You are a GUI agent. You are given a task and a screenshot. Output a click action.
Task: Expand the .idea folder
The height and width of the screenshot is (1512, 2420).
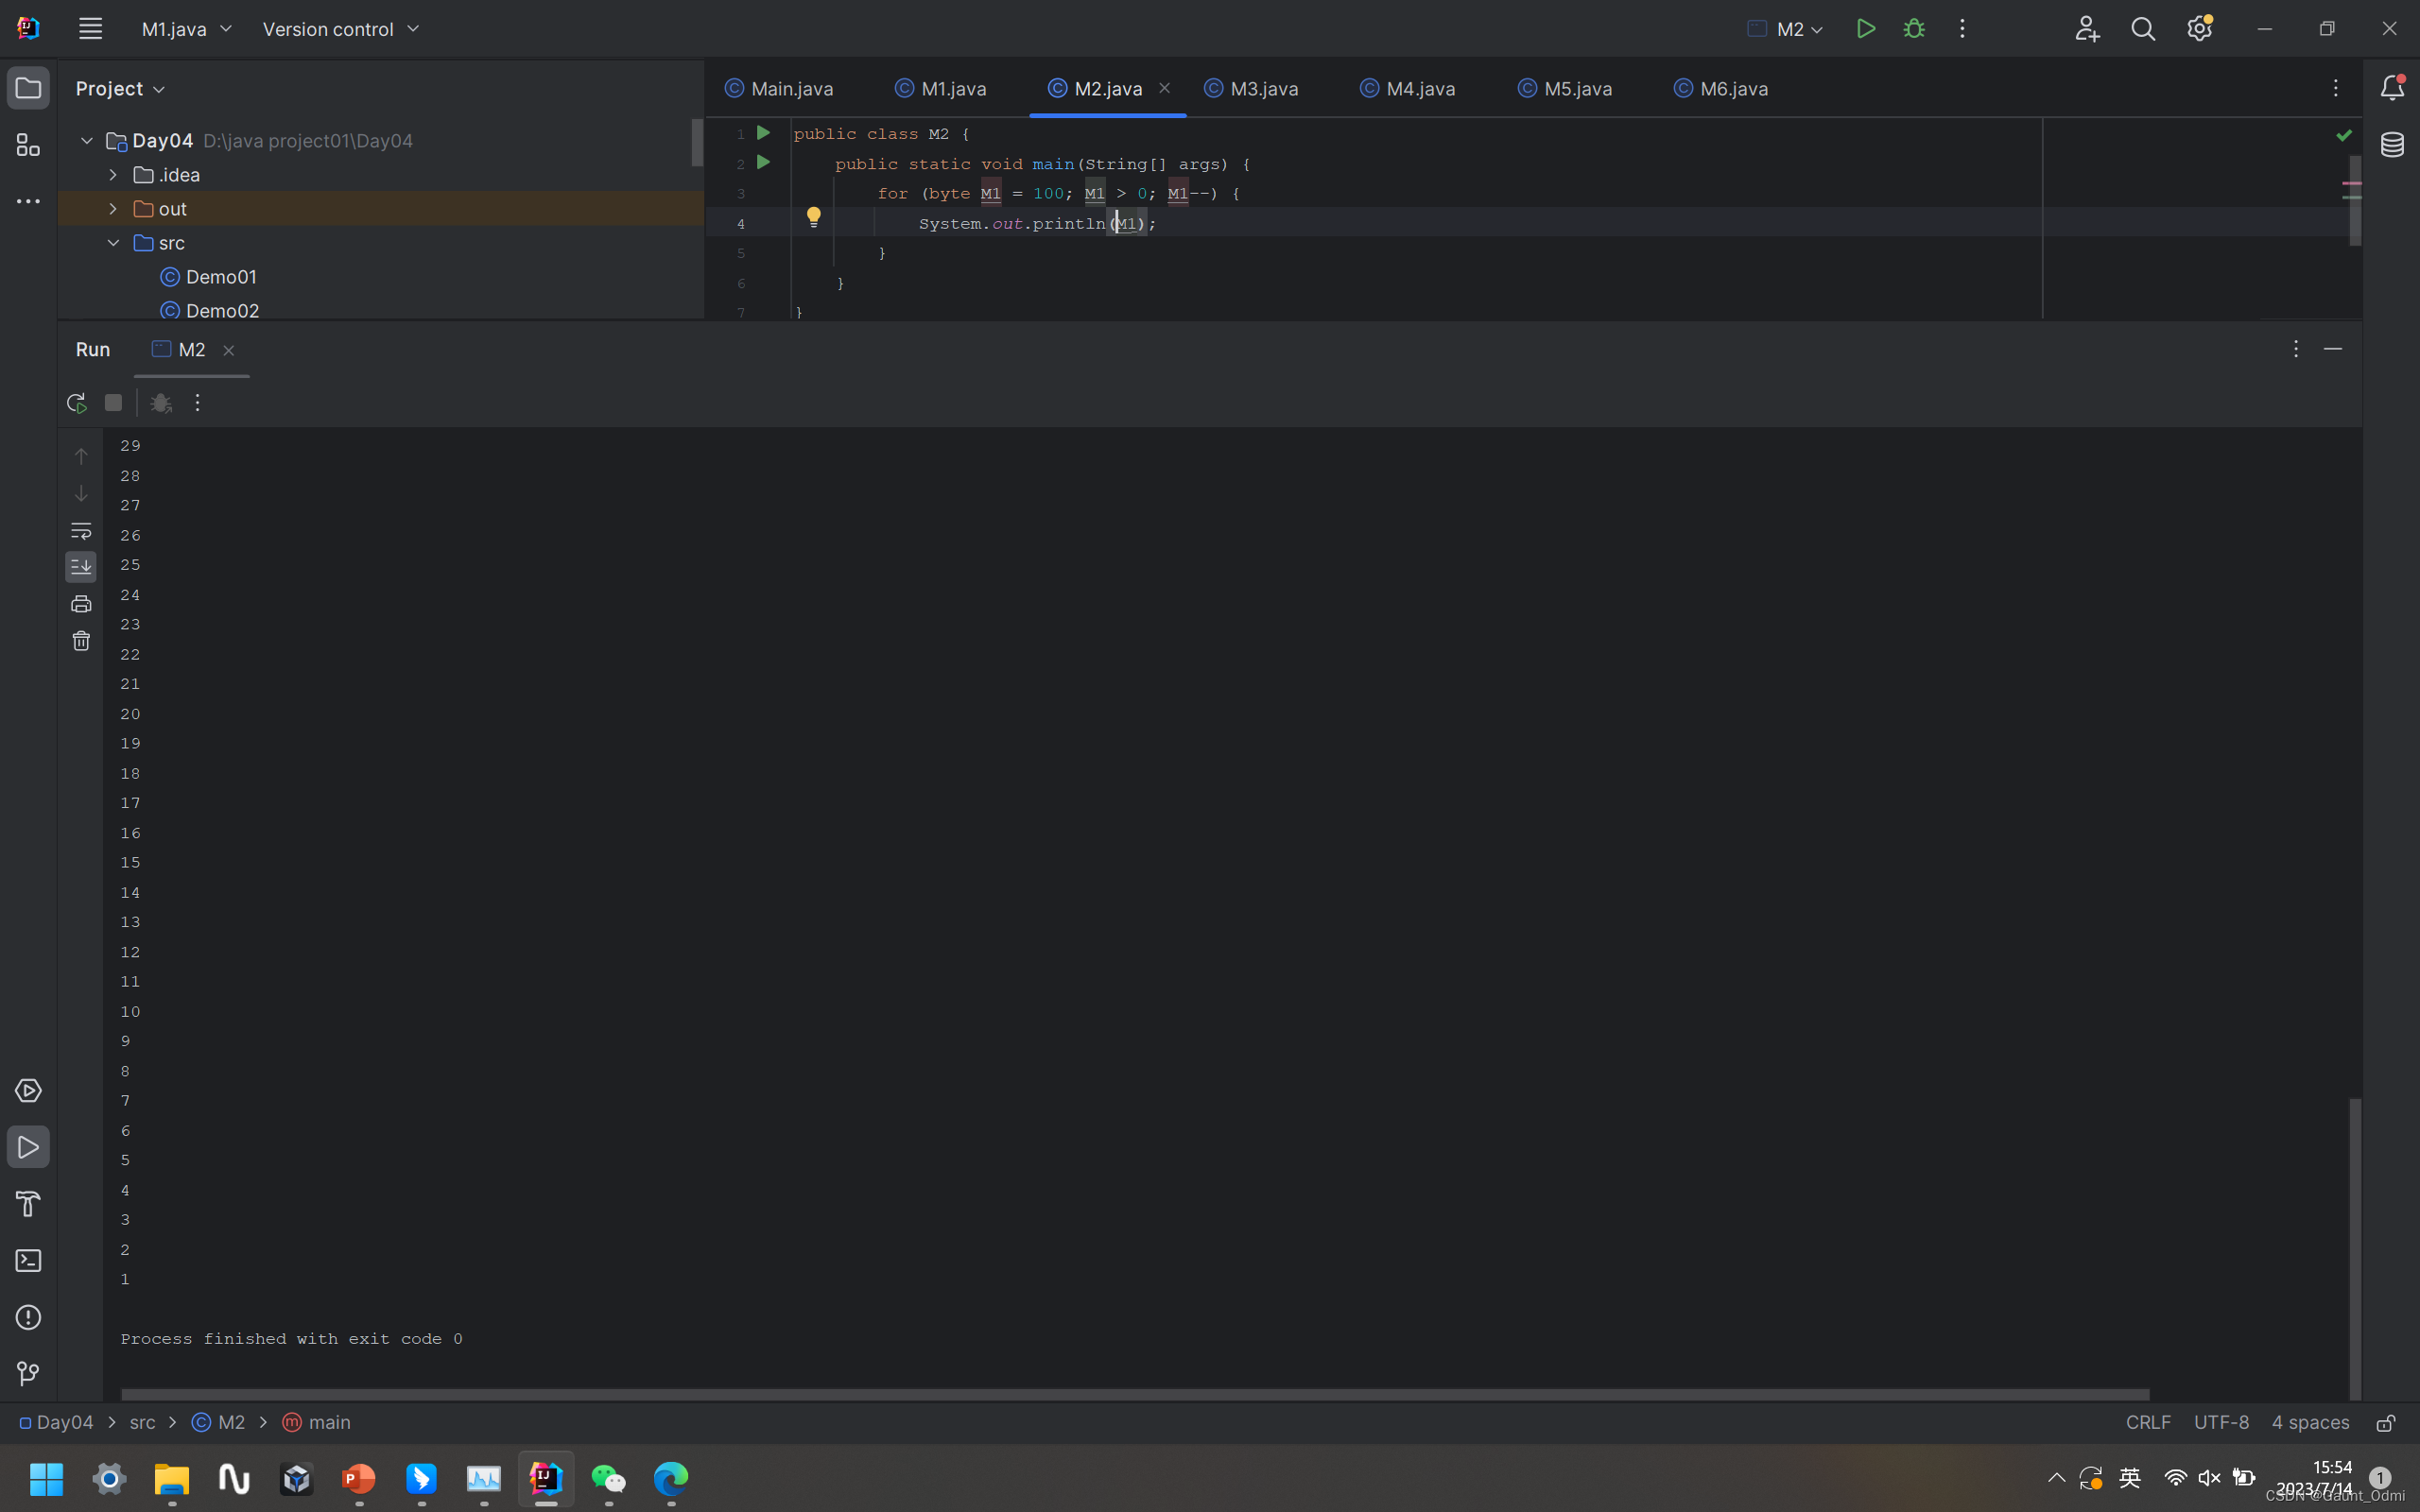113,175
